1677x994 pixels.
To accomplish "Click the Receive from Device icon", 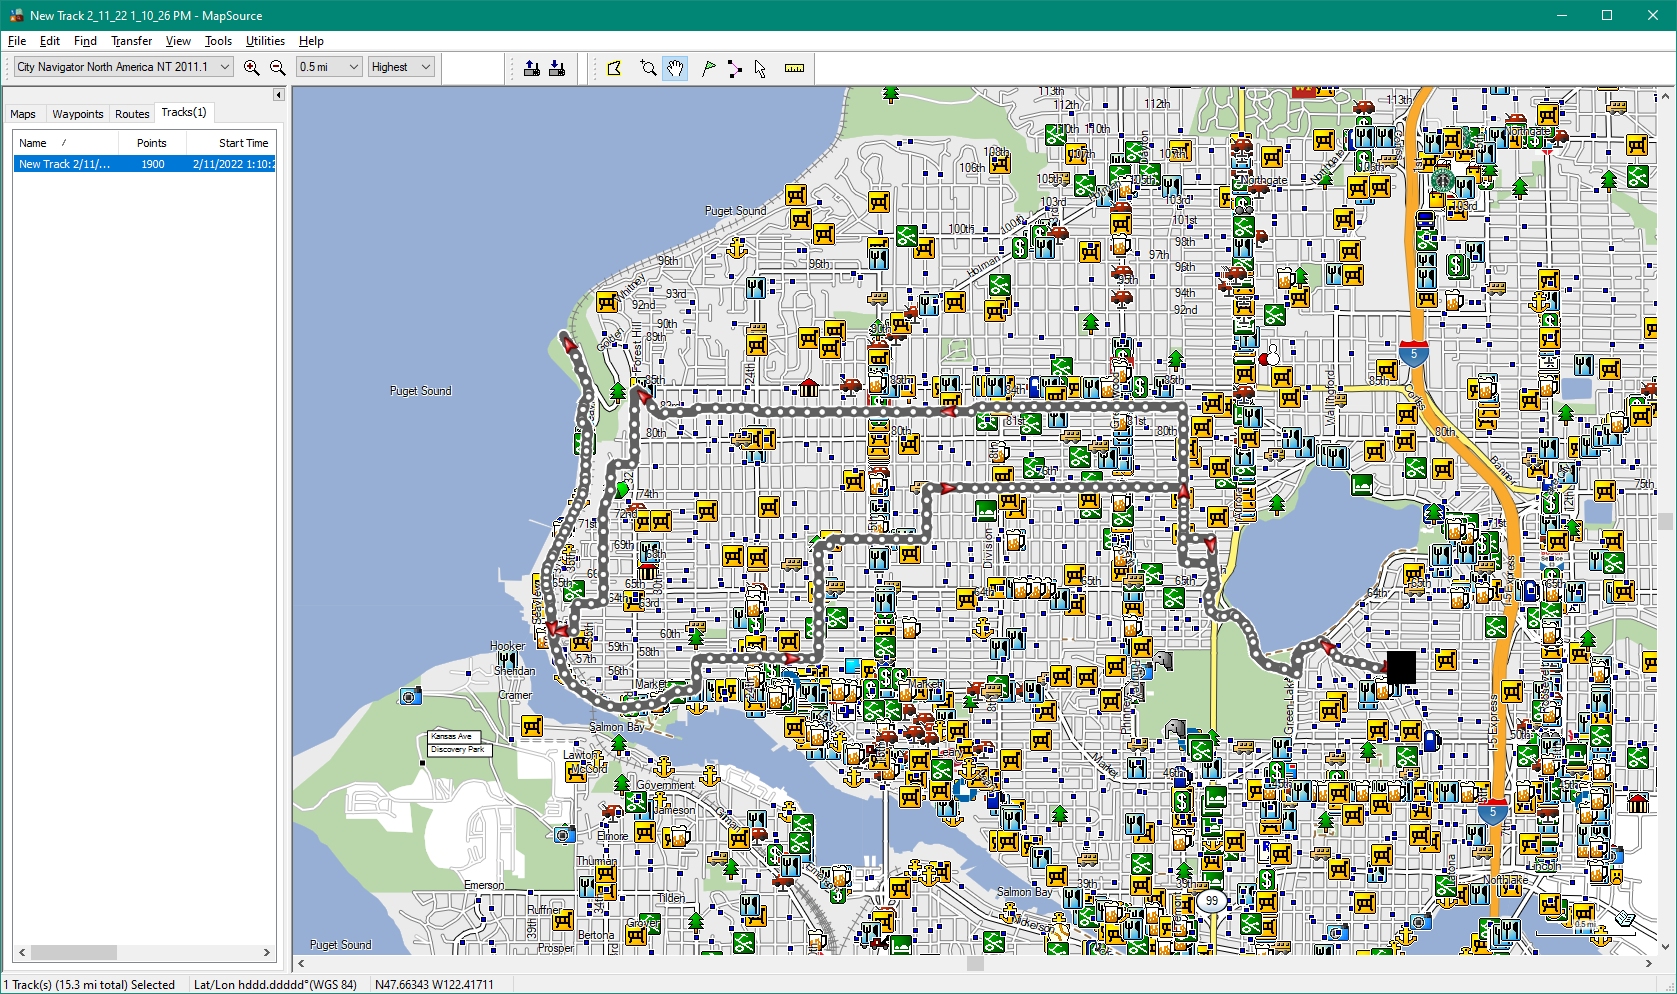I will (557, 68).
